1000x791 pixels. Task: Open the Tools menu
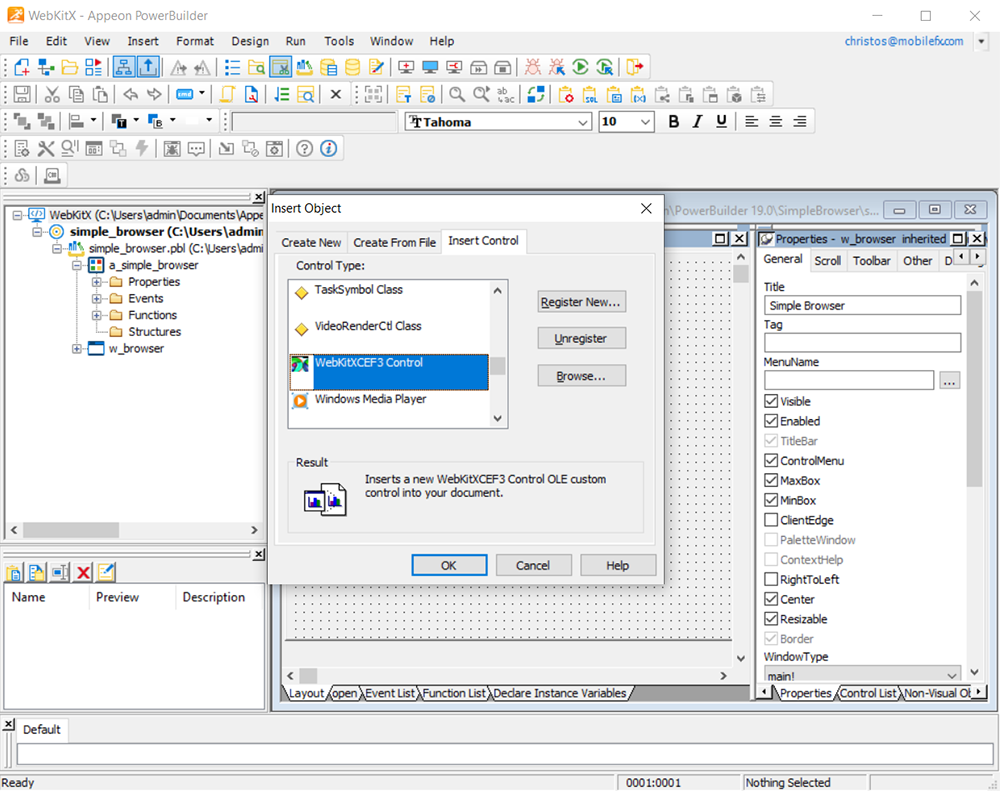click(x=339, y=41)
